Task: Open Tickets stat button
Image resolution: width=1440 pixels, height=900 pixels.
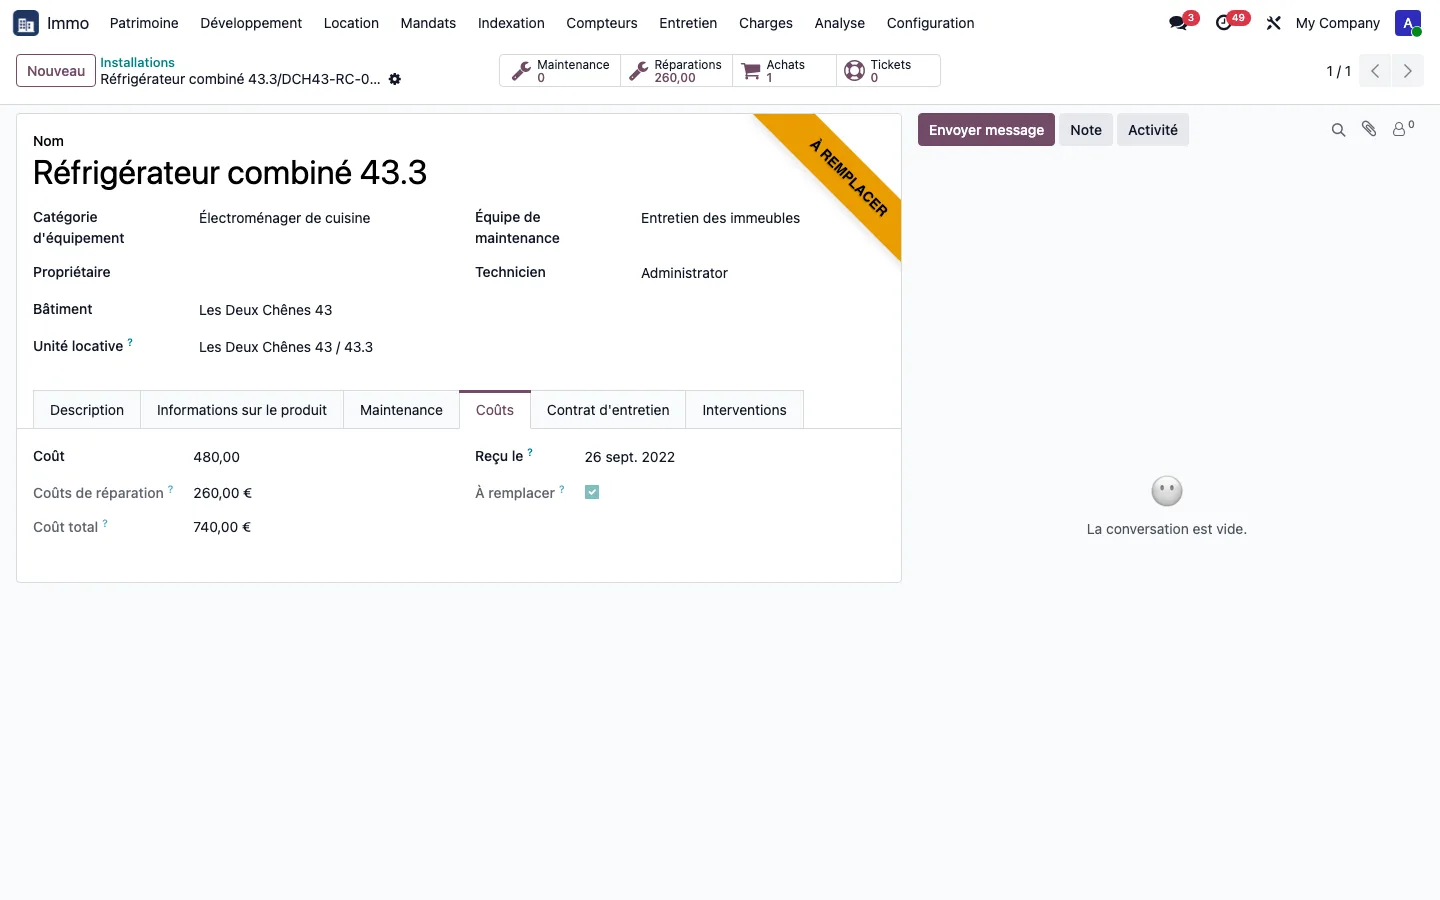Action: [888, 71]
